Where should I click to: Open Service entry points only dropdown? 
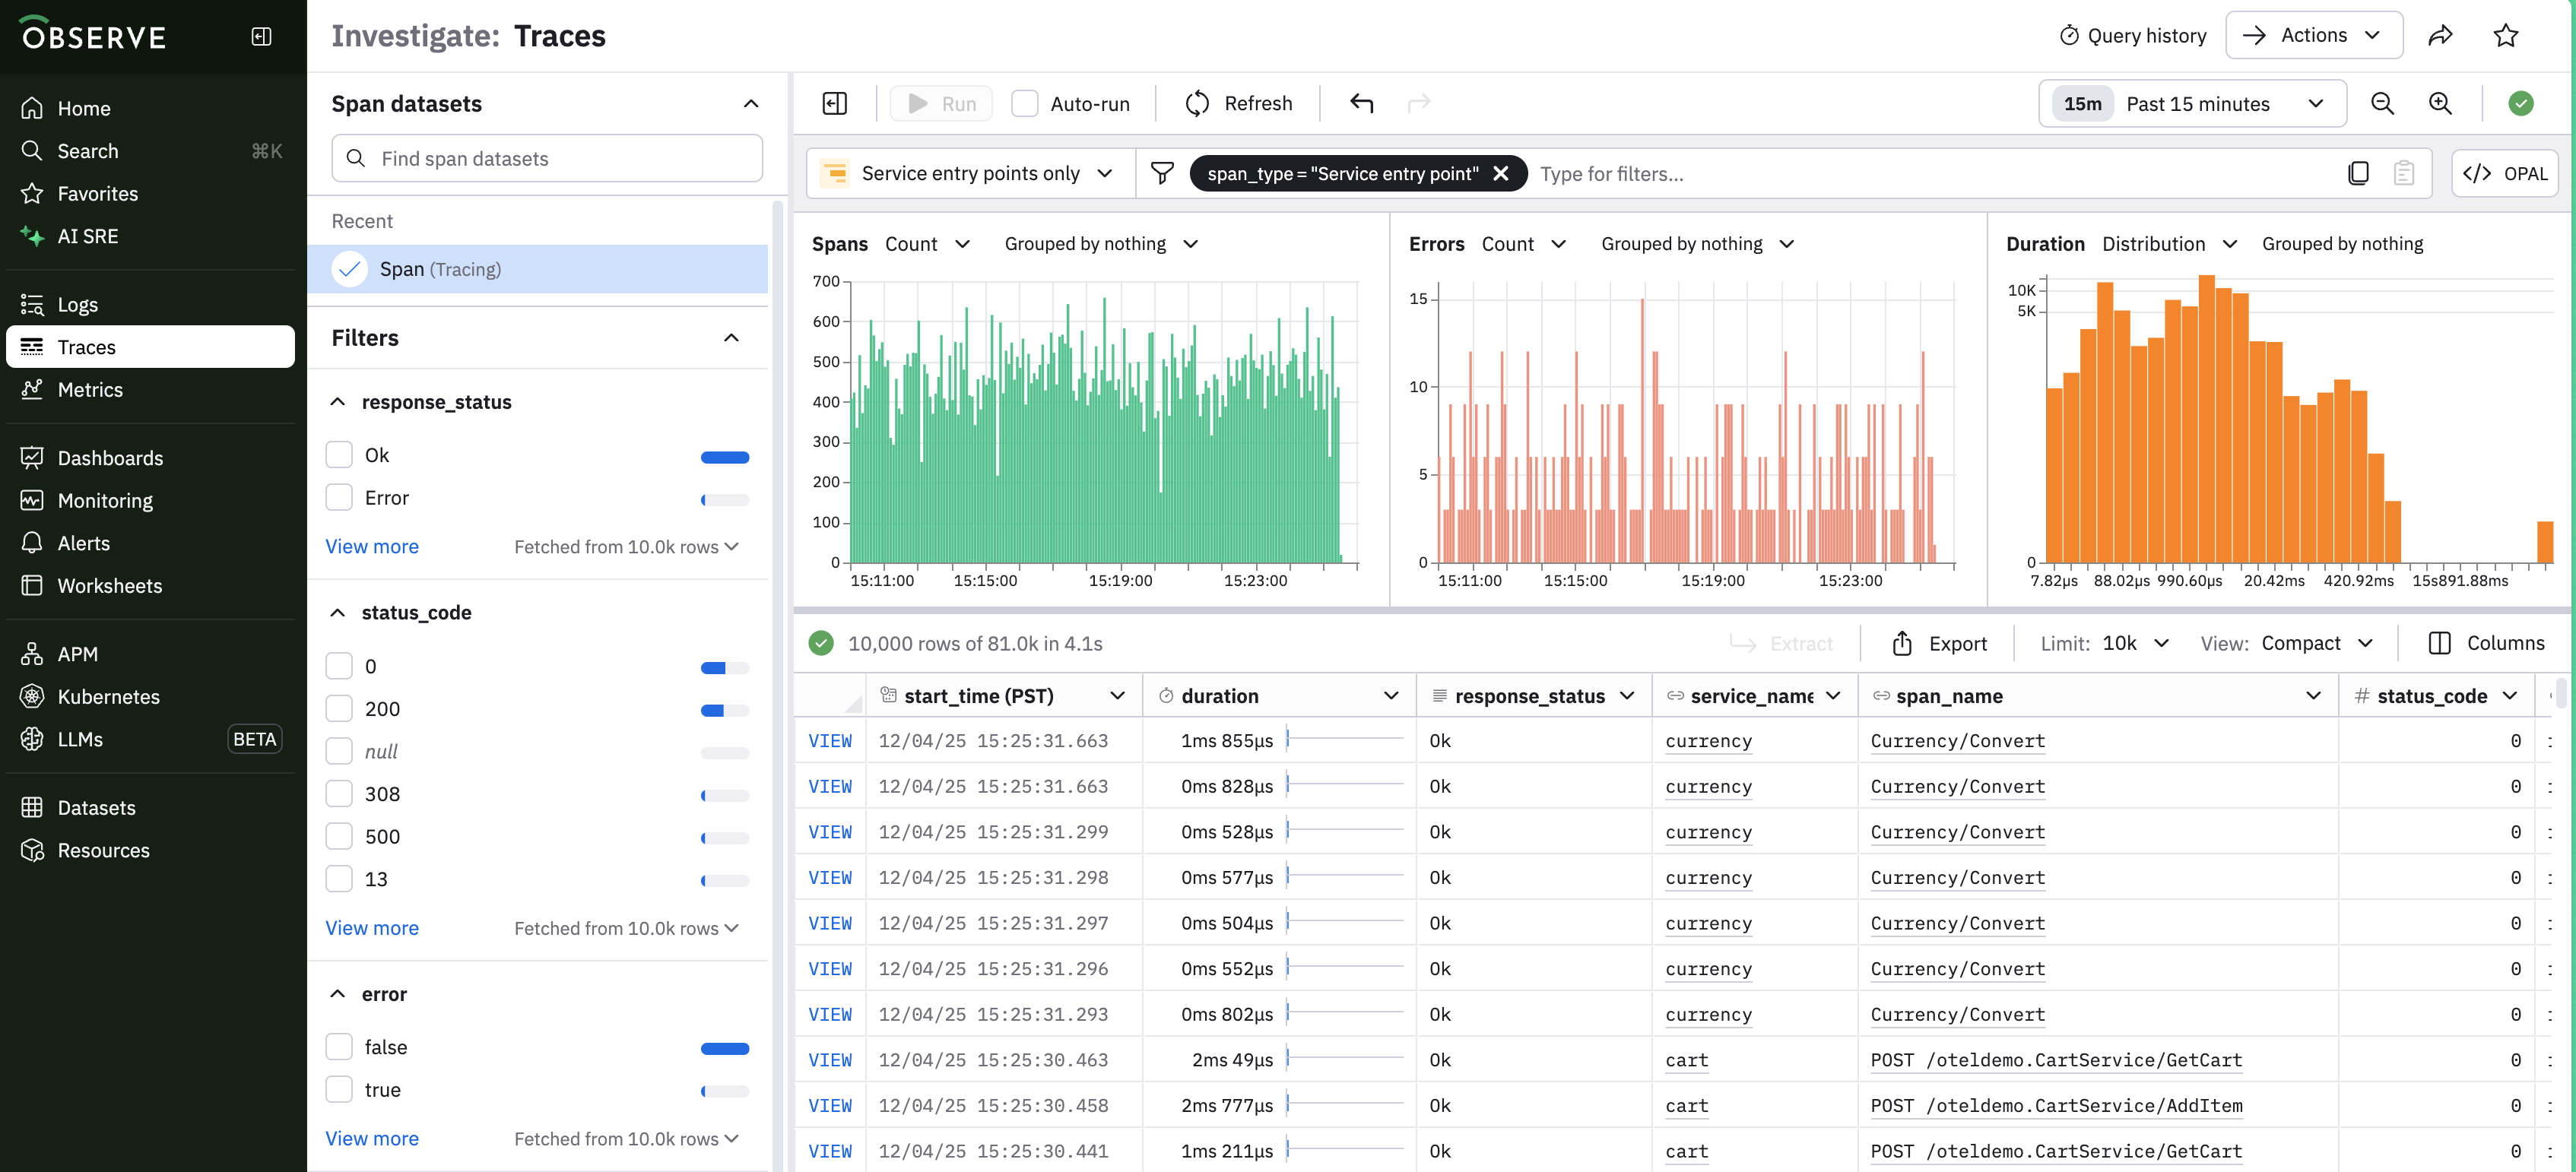(x=970, y=174)
